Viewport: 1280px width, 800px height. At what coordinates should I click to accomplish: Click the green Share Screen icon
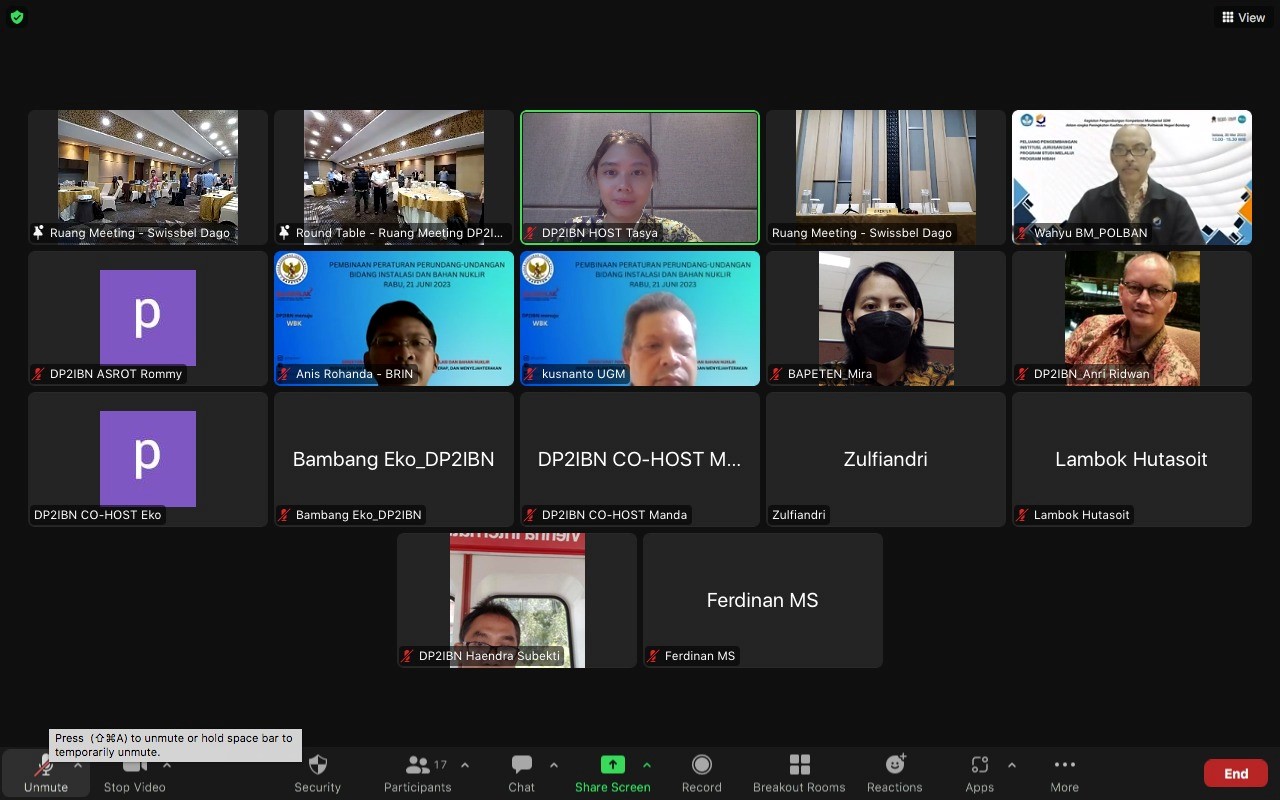tap(612, 765)
